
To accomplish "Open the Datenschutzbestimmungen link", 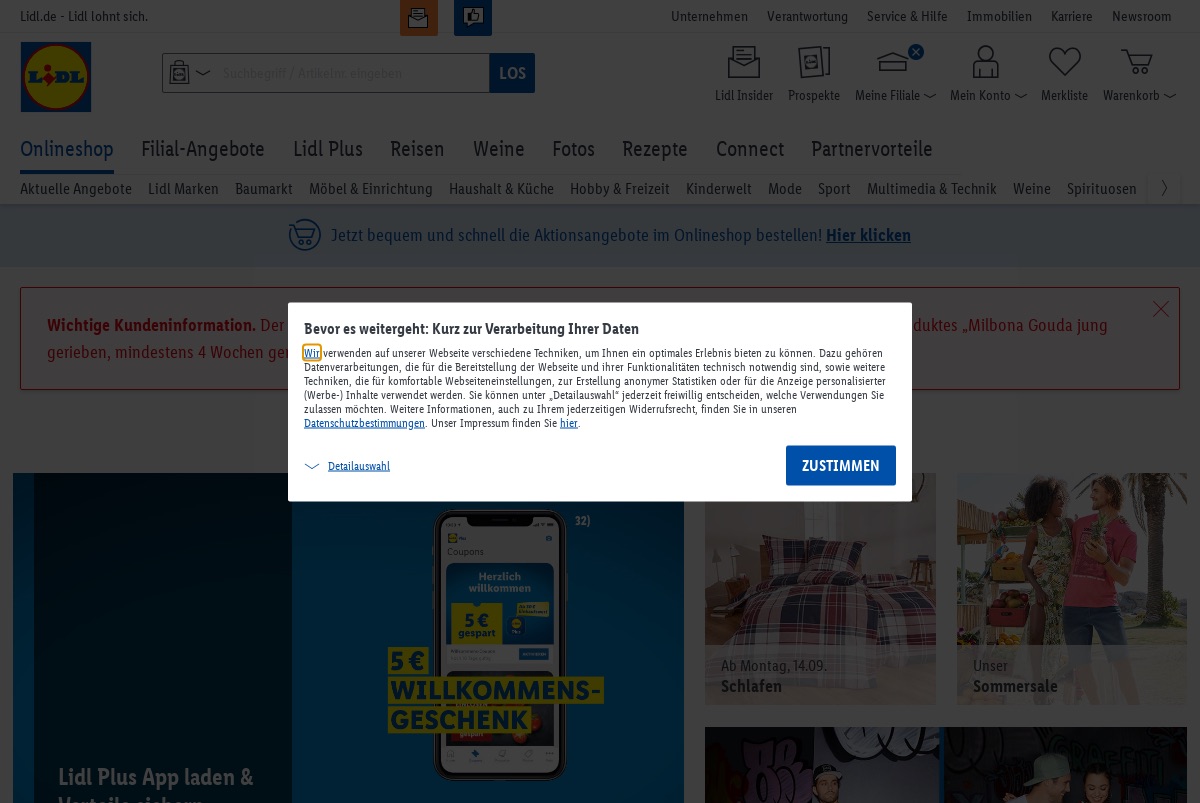I will coord(365,423).
